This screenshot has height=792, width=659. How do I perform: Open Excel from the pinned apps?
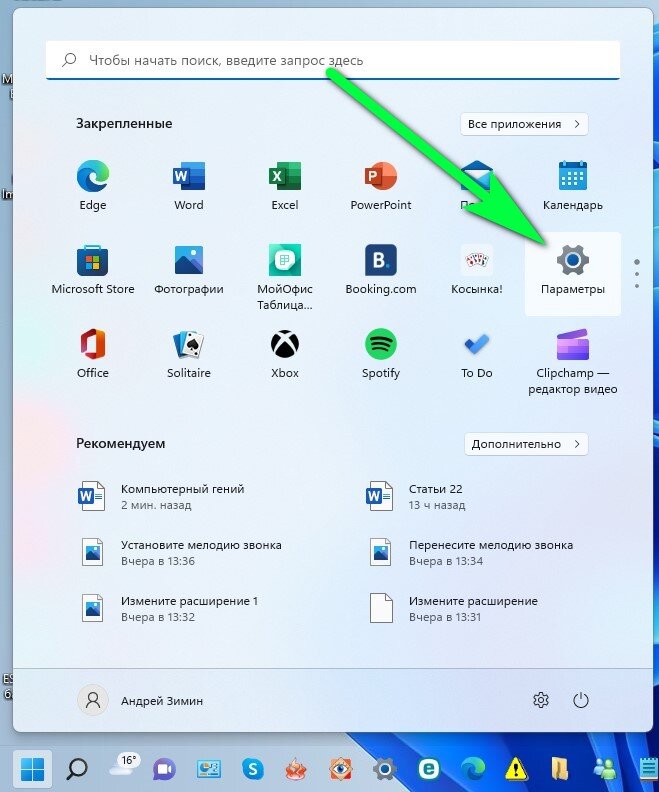coord(285,185)
